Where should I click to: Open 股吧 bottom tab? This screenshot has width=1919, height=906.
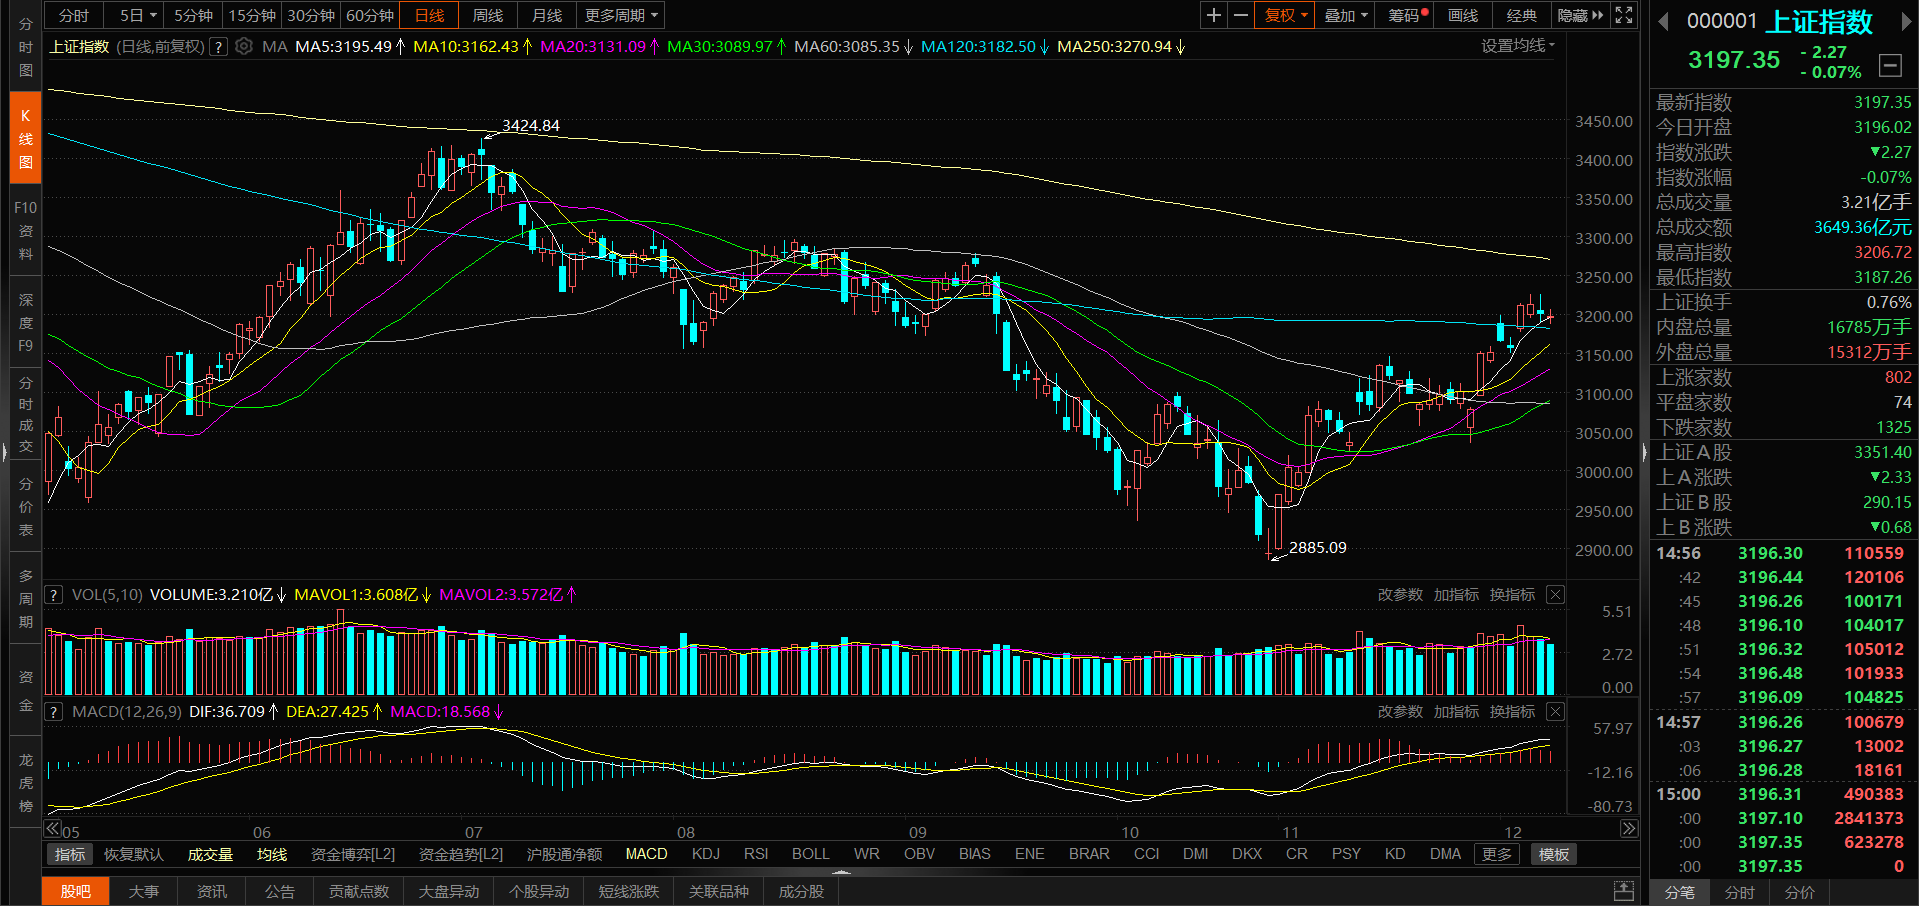click(76, 891)
